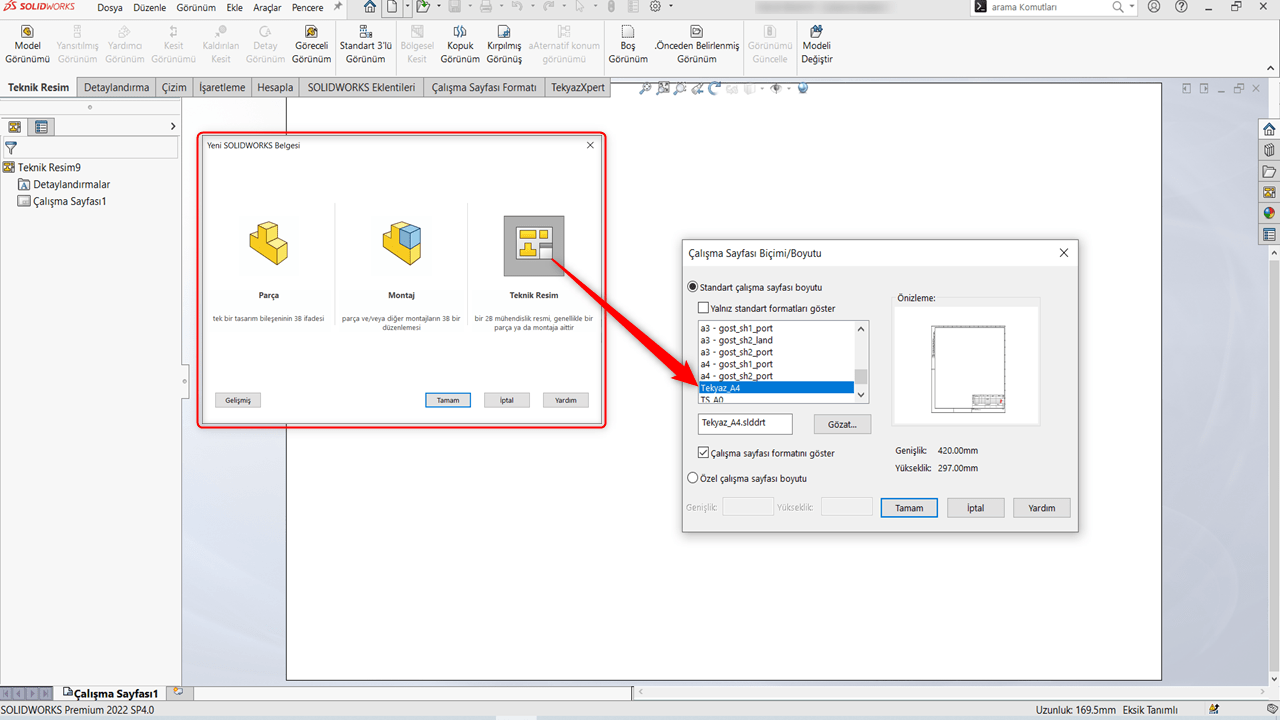Viewport: 1280px width, 720px height.
Task: Switch to the İşaretleme tab
Action: pyautogui.click(x=222, y=87)
